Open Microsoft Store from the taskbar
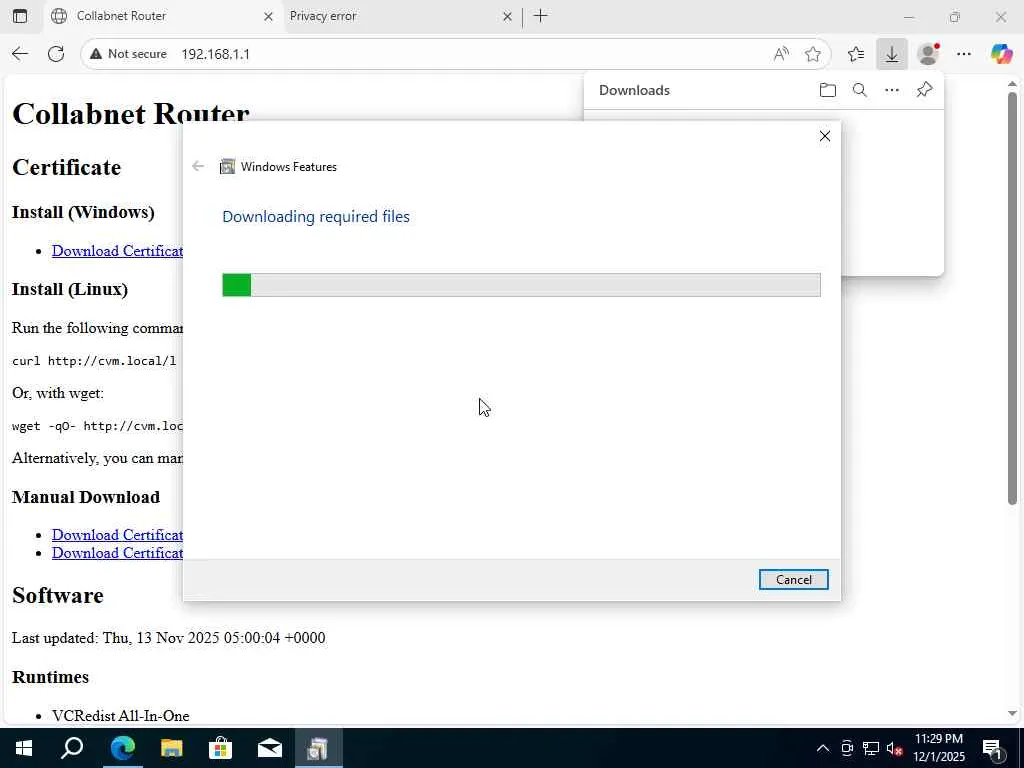The image size is (1024, 768). pyautogui.click(x=221, y=748)
